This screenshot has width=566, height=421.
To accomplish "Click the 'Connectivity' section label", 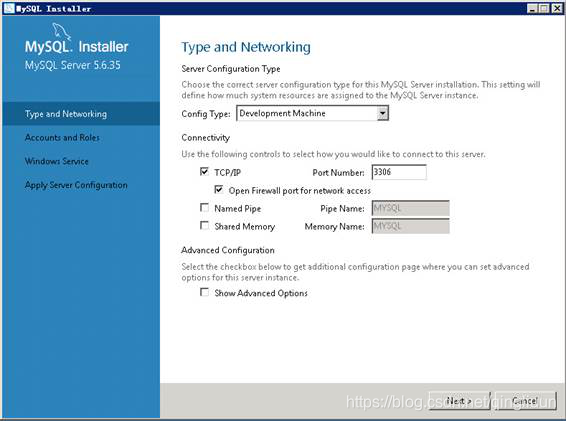I will [x=206, y=138].
